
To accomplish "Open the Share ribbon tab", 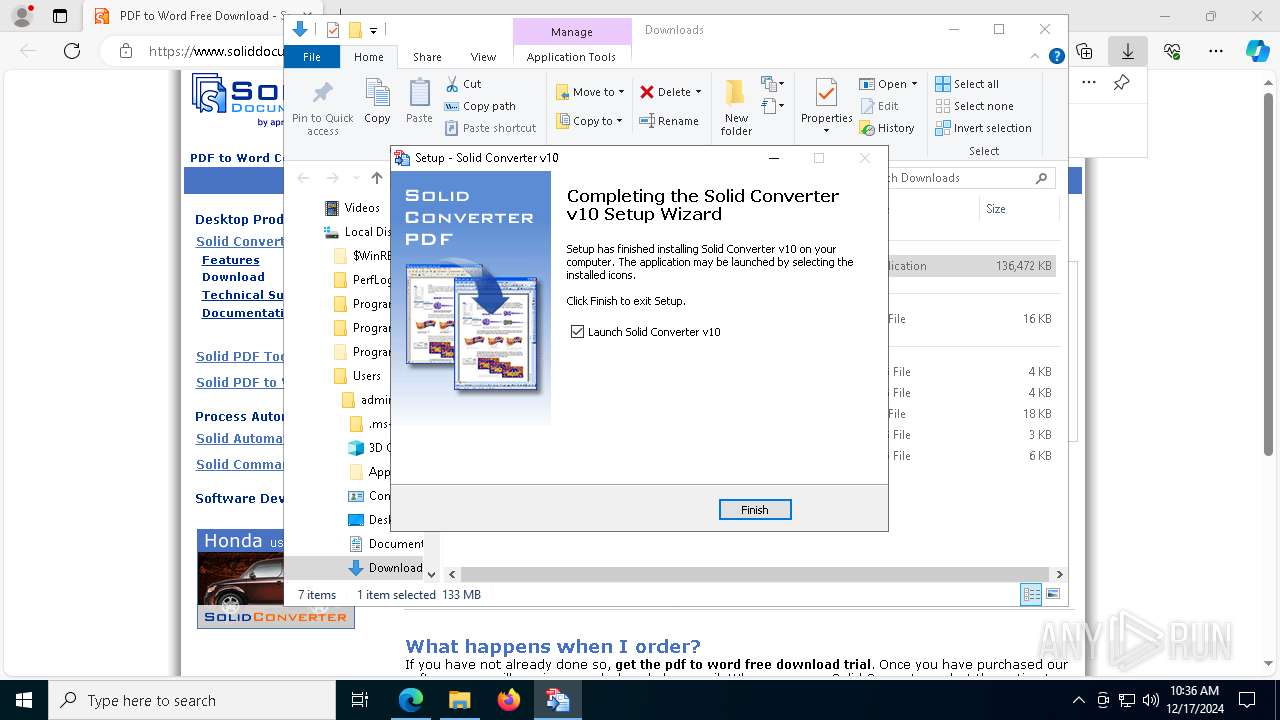I will [x=427, y=57].
